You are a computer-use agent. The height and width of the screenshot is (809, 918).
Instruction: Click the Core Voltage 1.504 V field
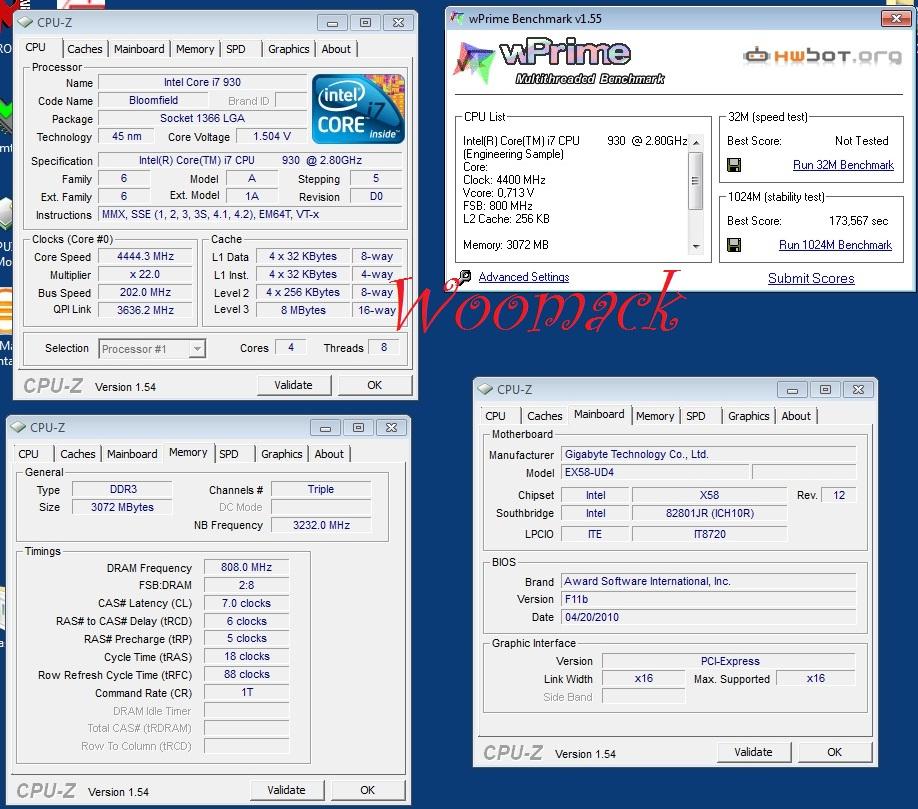(272, 136)
